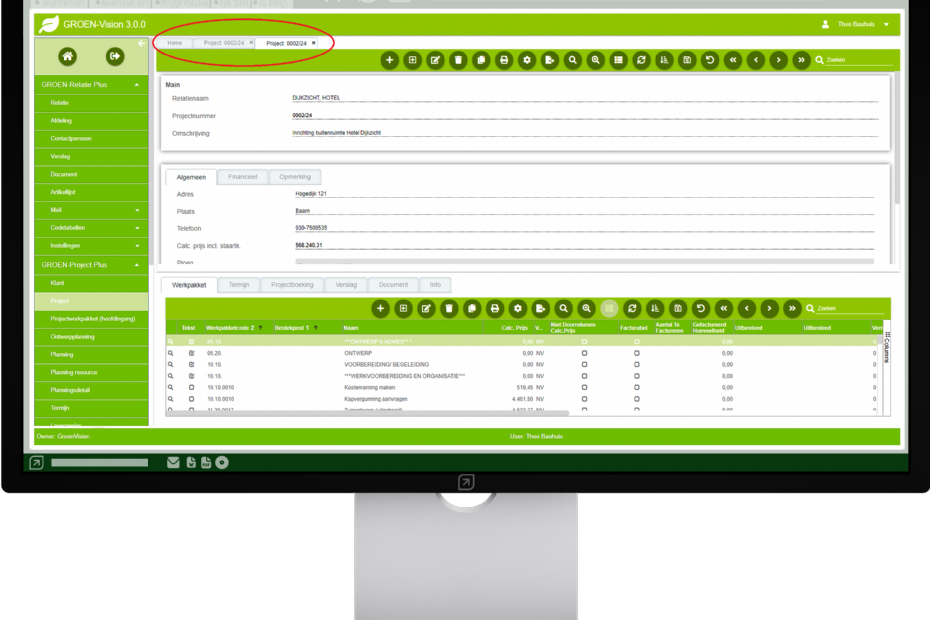The height and width of the screenshot is (620, 930).
Task: Open Ontwerpplanning in the sidebar
Action: click(x=72, y=336)
